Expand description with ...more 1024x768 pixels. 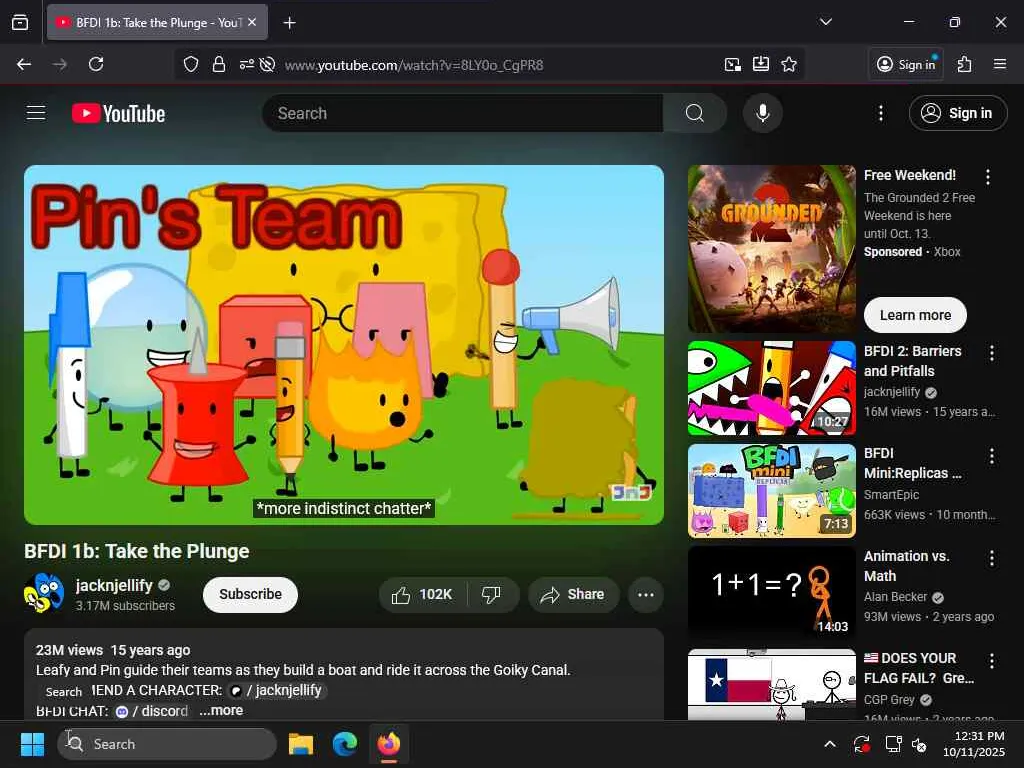tap(221, 711)
